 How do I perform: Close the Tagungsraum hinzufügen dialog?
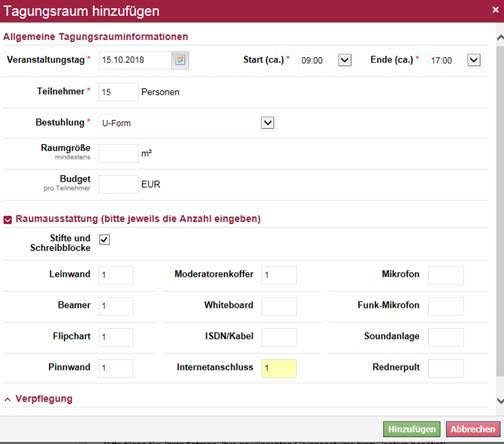tap(495, 10)
